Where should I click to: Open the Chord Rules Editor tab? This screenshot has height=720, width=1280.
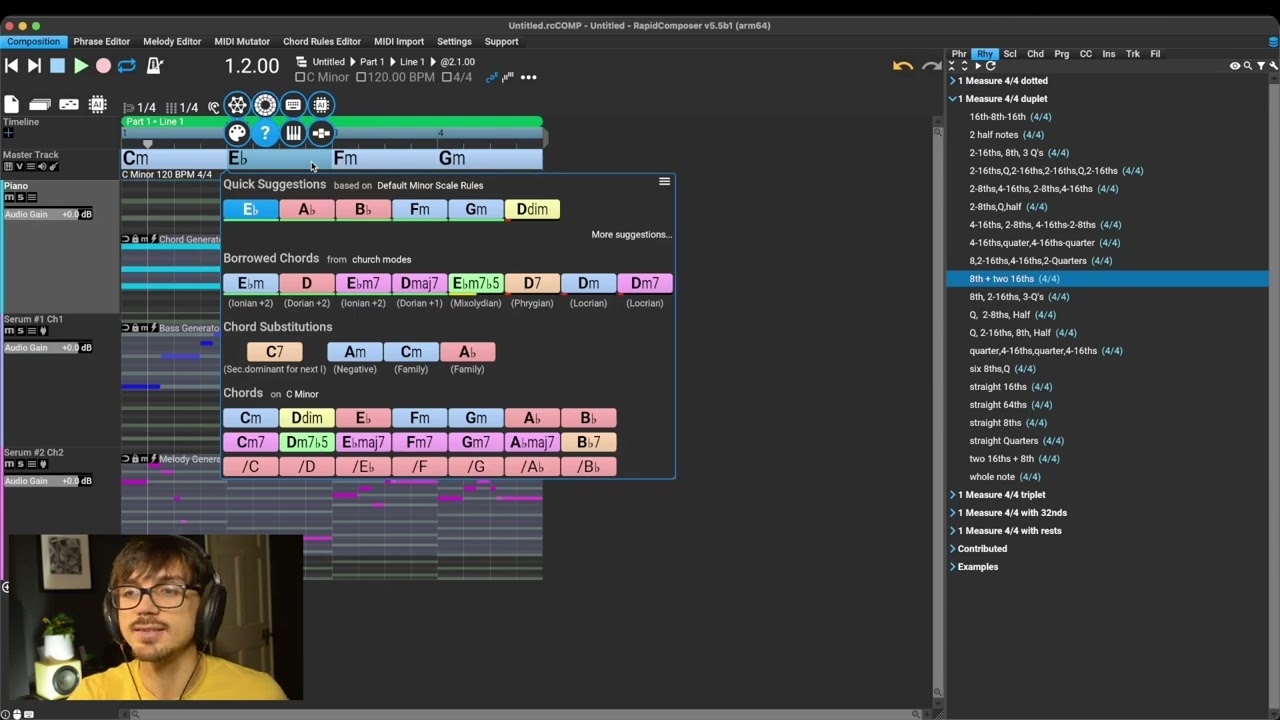point(322,42)
